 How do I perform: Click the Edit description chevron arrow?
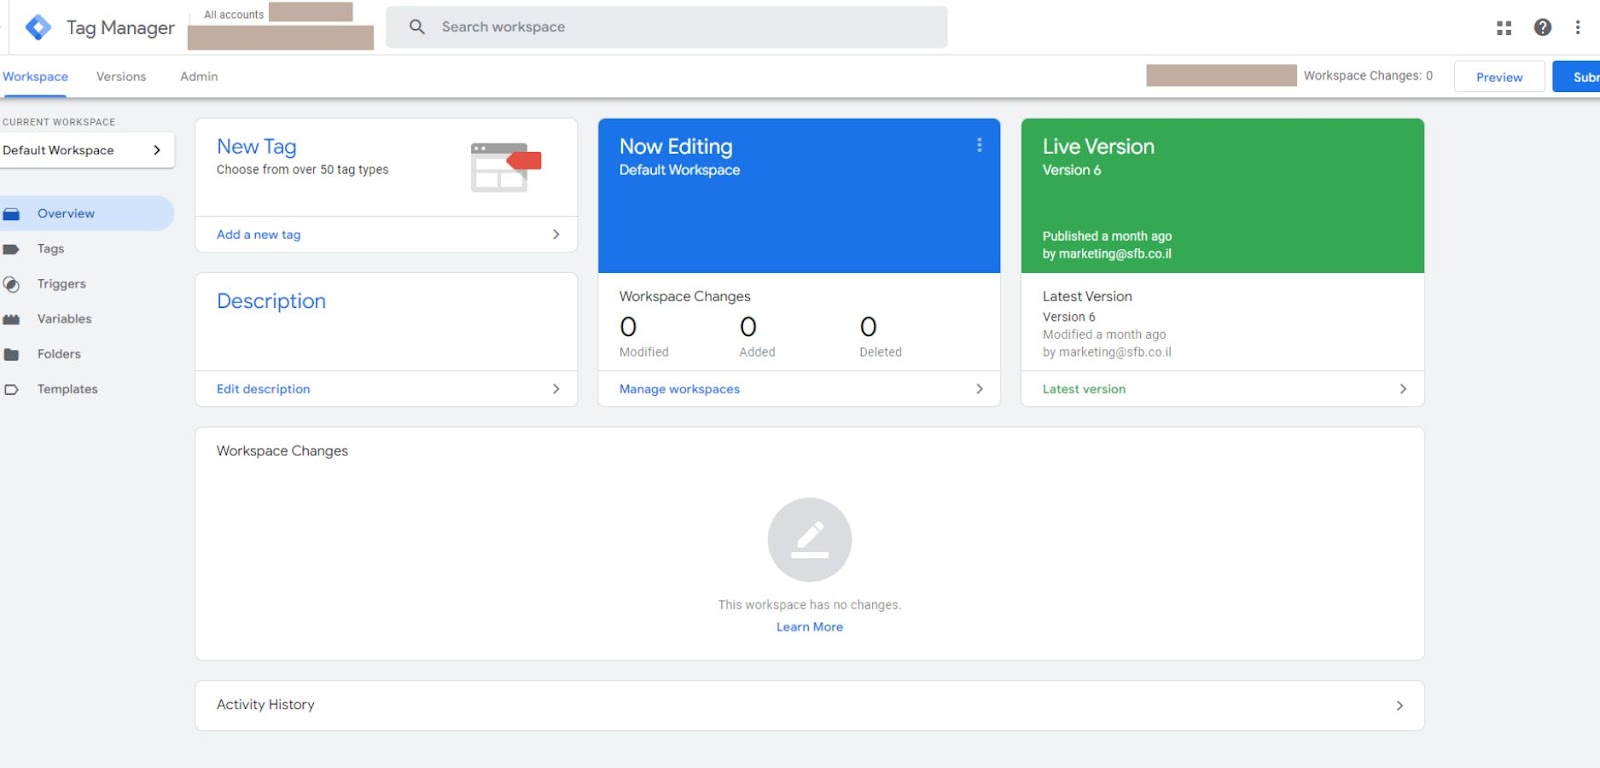(556, 389)
